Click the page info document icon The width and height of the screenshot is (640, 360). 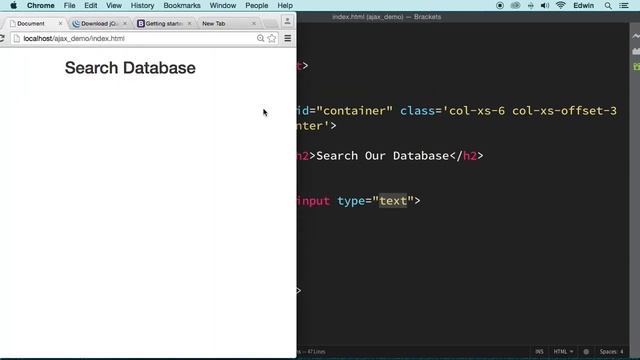point(17,38)
